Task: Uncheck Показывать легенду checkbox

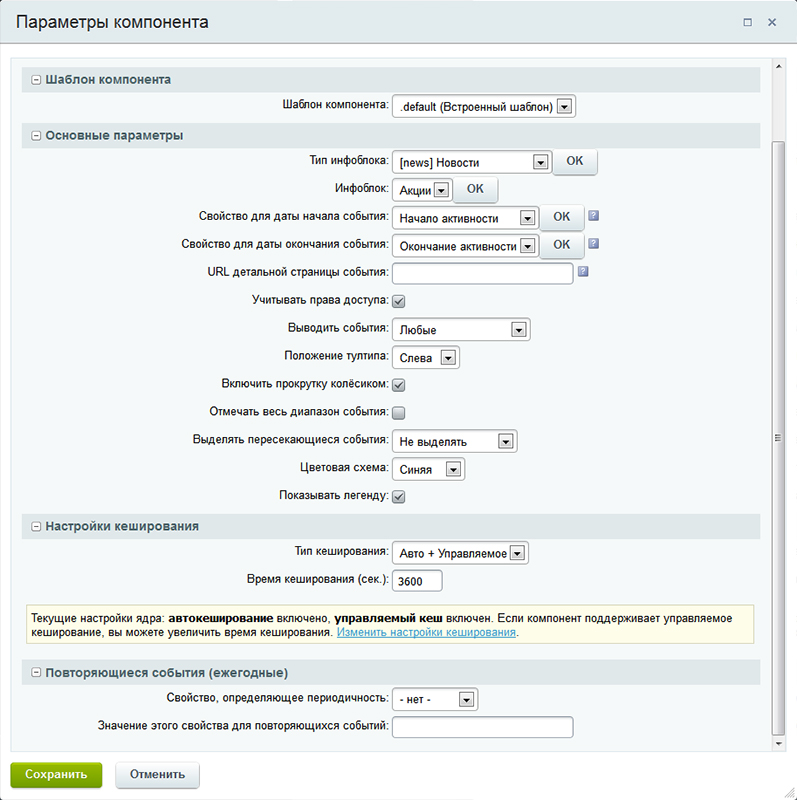Action: 398,496
